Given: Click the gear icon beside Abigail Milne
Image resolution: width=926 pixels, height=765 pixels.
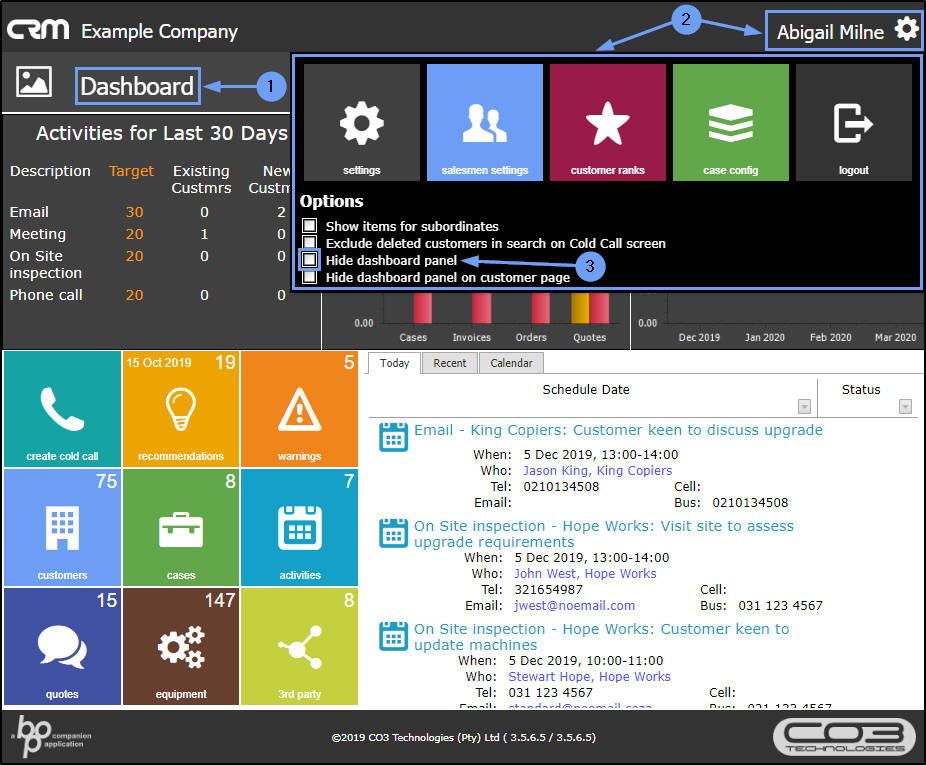Looking at the screenshot, I should click(907, 28).
